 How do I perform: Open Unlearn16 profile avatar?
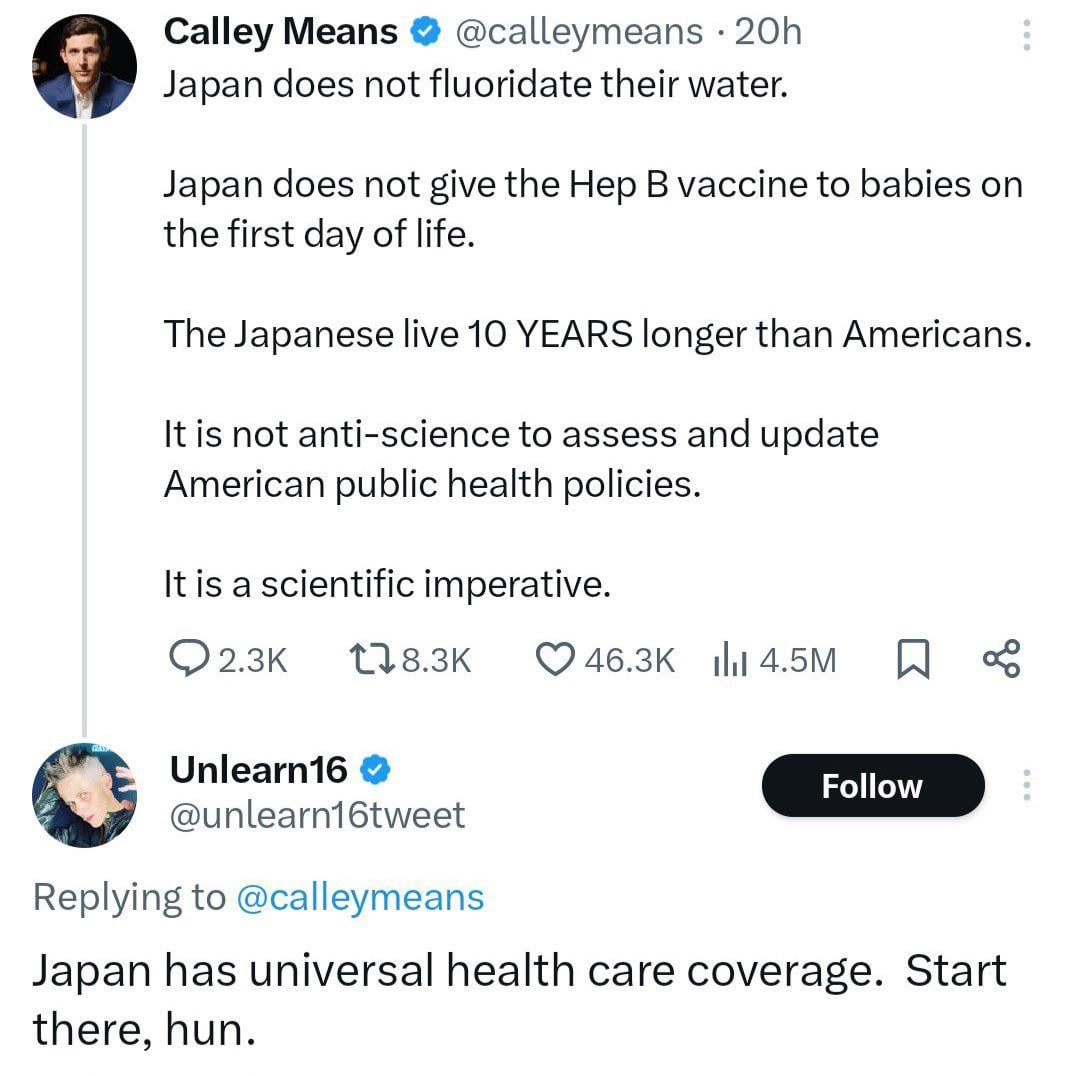click(84, 796)
